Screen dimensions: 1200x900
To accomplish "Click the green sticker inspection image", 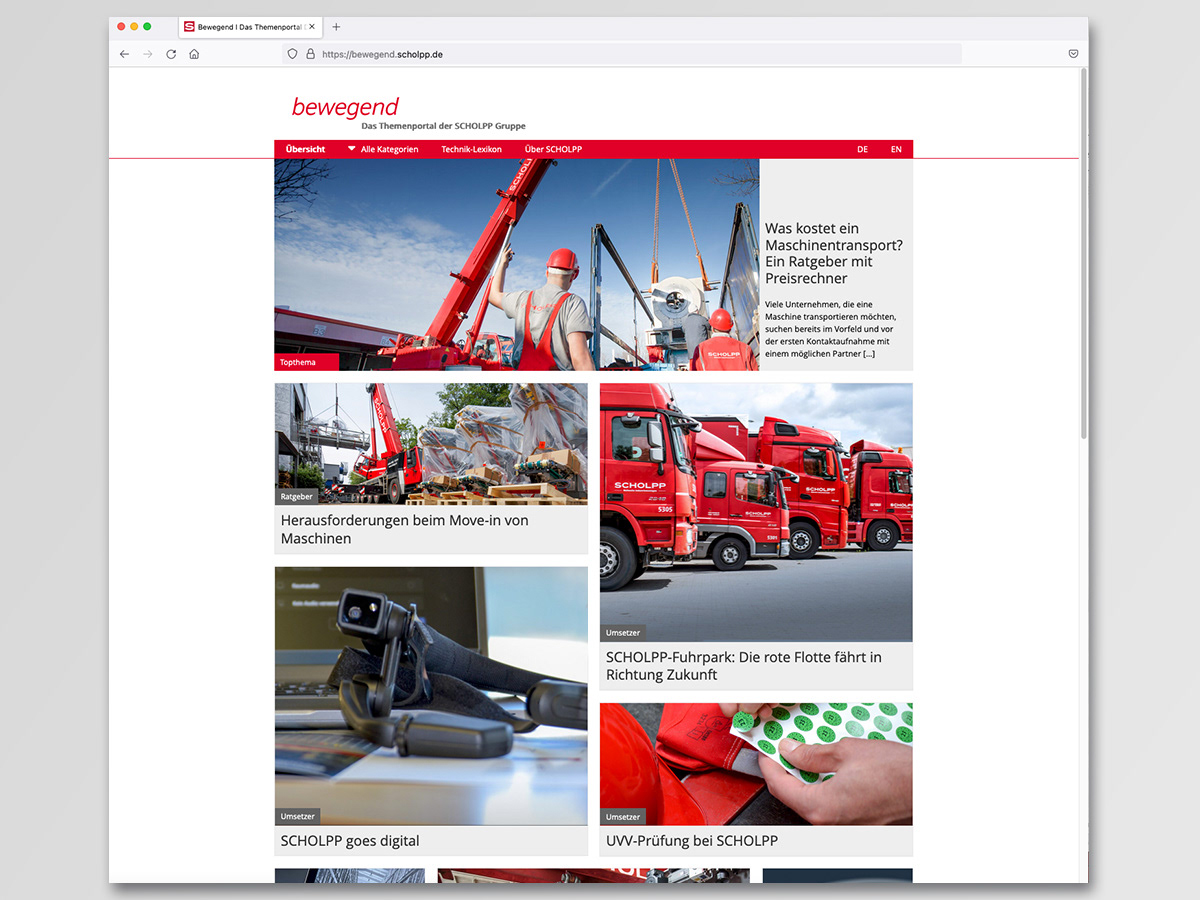I will (756, 764).
